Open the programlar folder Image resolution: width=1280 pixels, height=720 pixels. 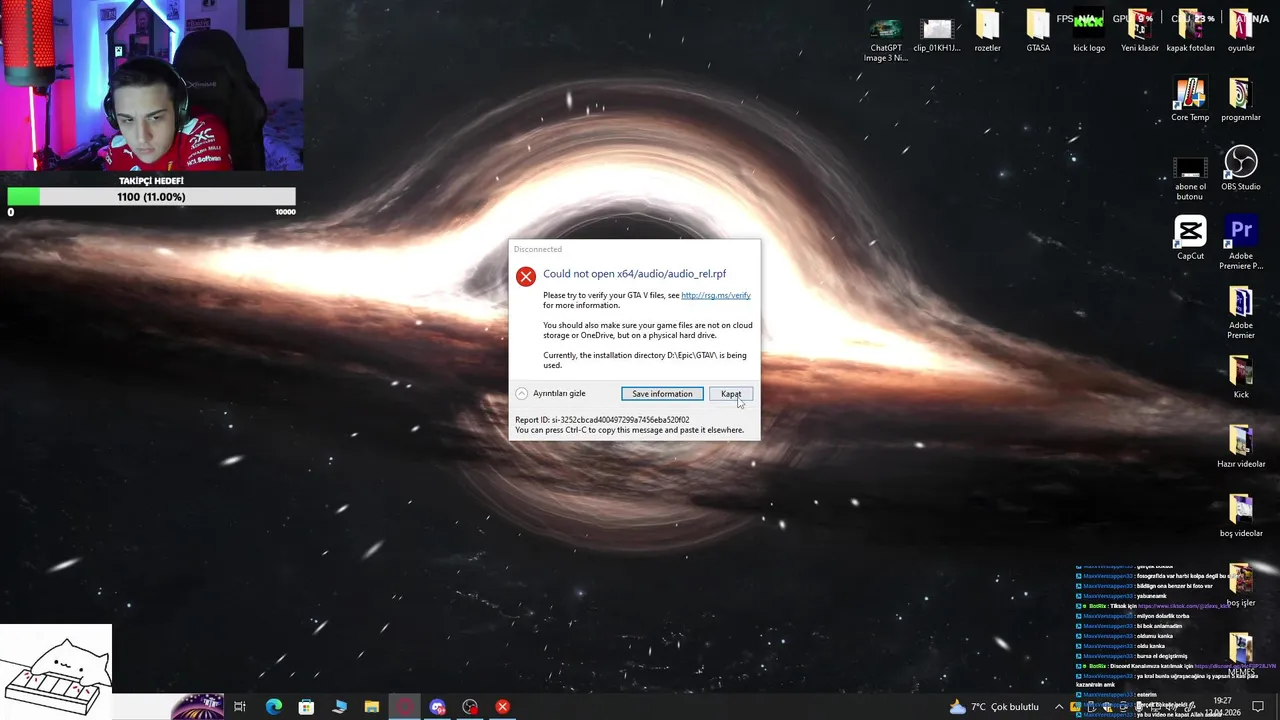pos(1241,101)
